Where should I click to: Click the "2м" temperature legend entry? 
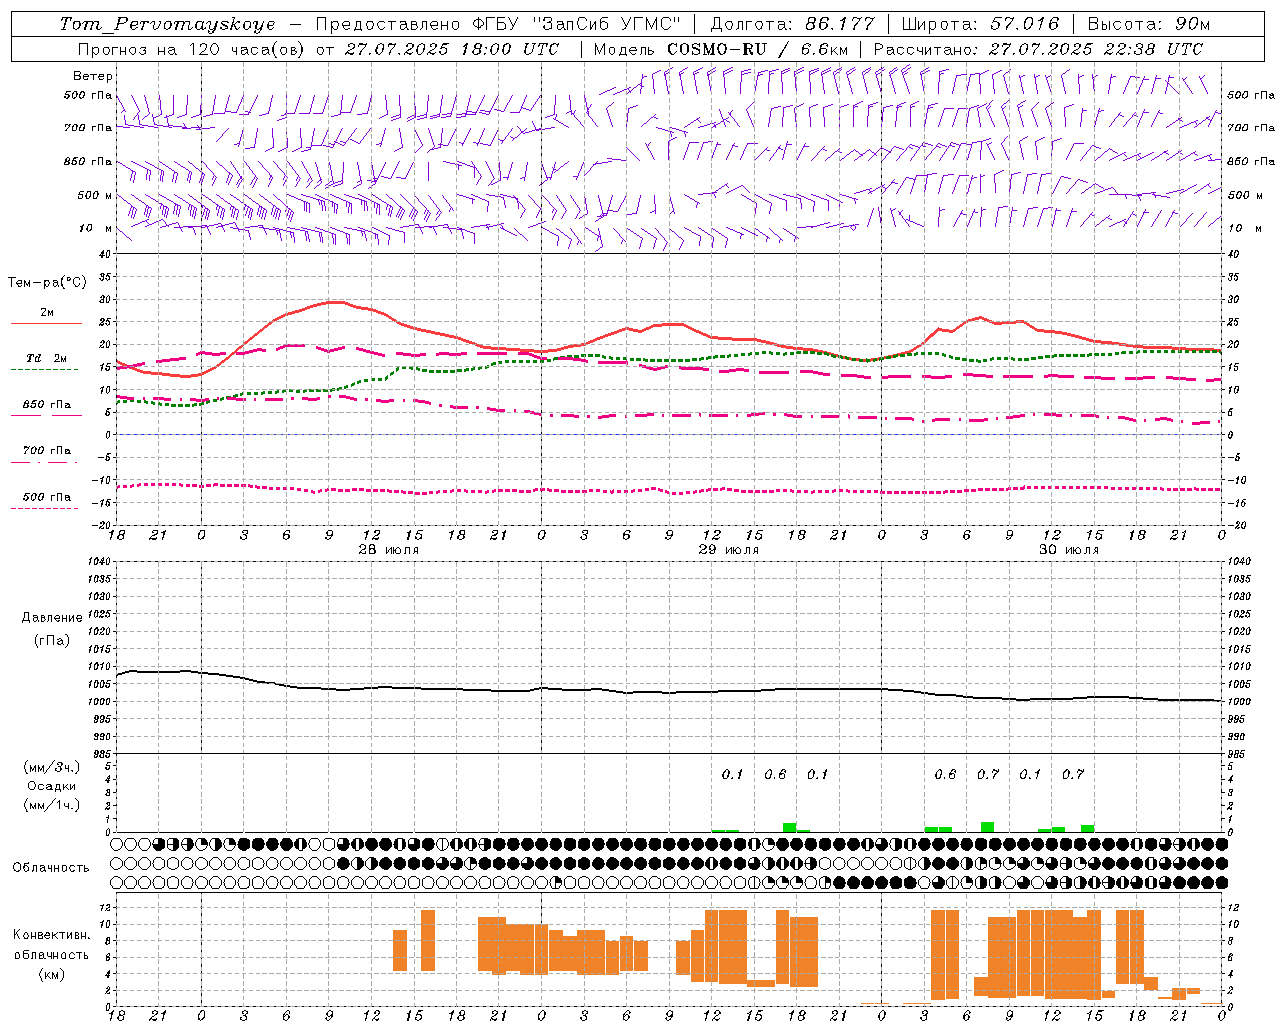47,313
